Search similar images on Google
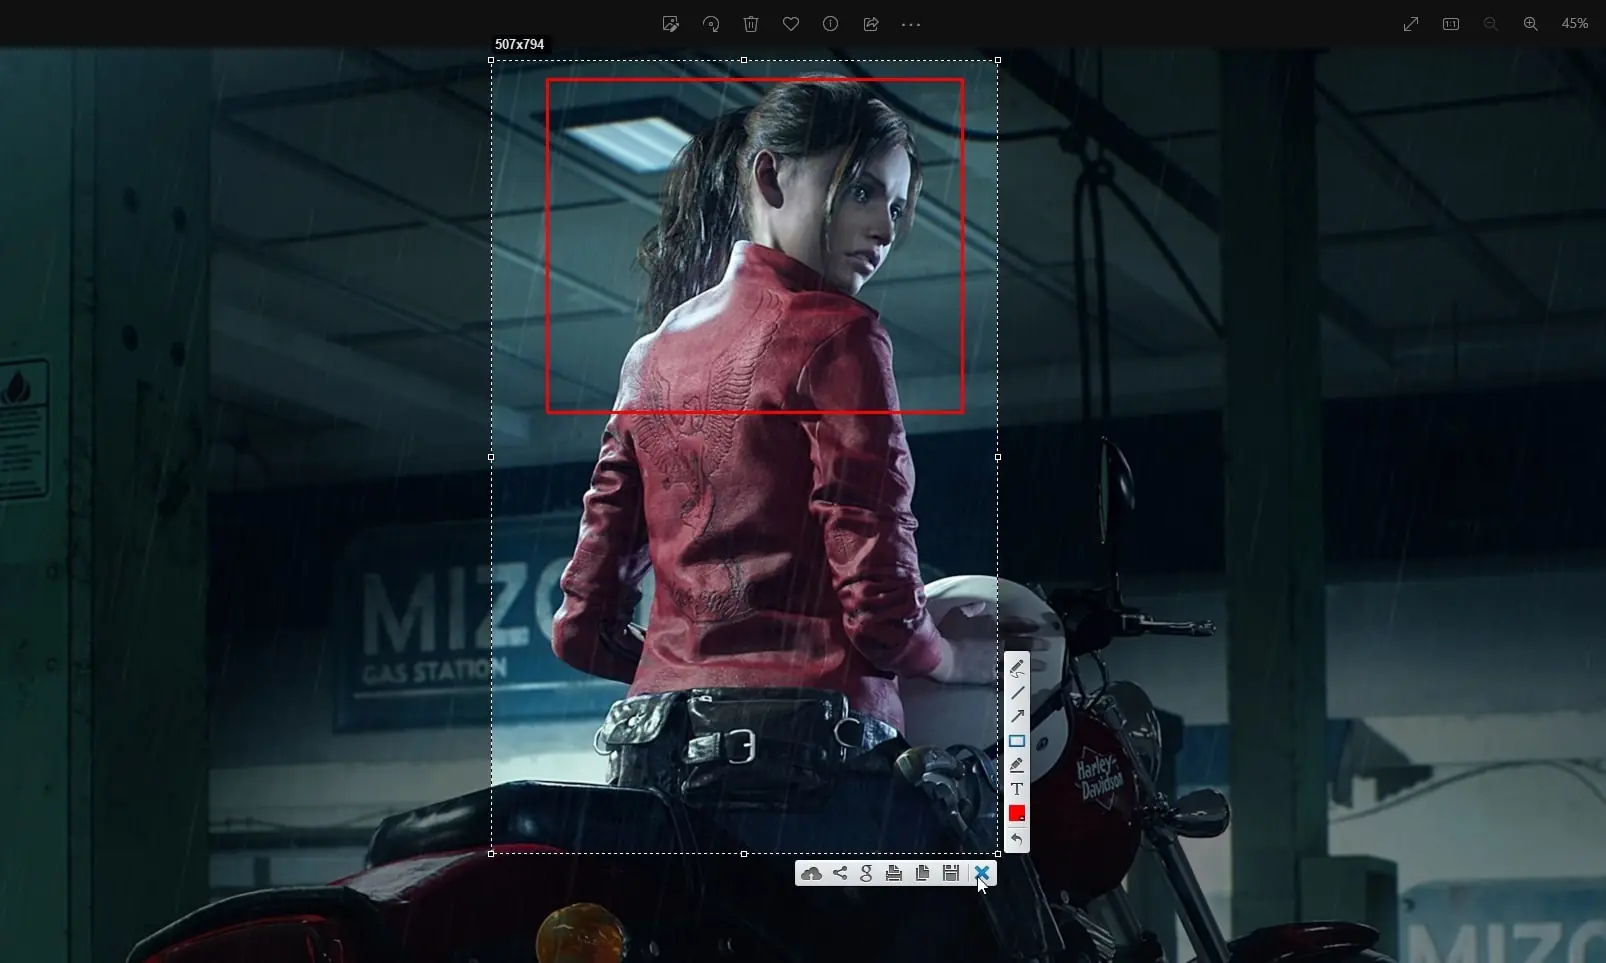Screen dimensions: 1606x963 866,873
